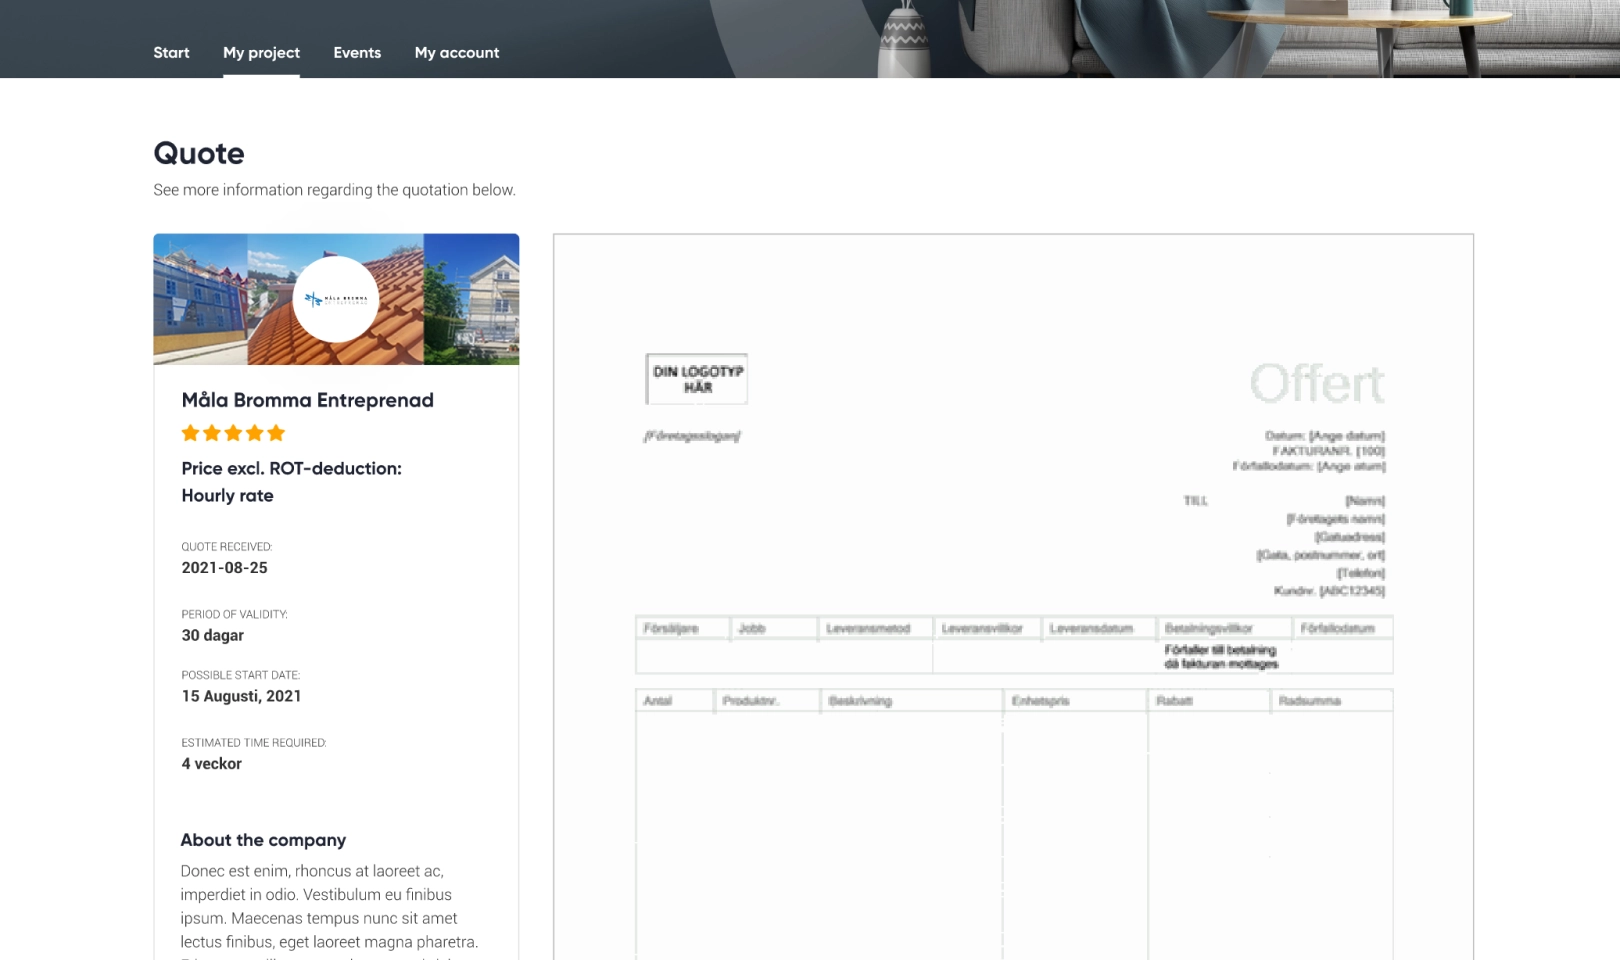Open the Start navigation tab
Viewport: 1620px width, 960px height.
pyautogui.click(x=171, y=53)
